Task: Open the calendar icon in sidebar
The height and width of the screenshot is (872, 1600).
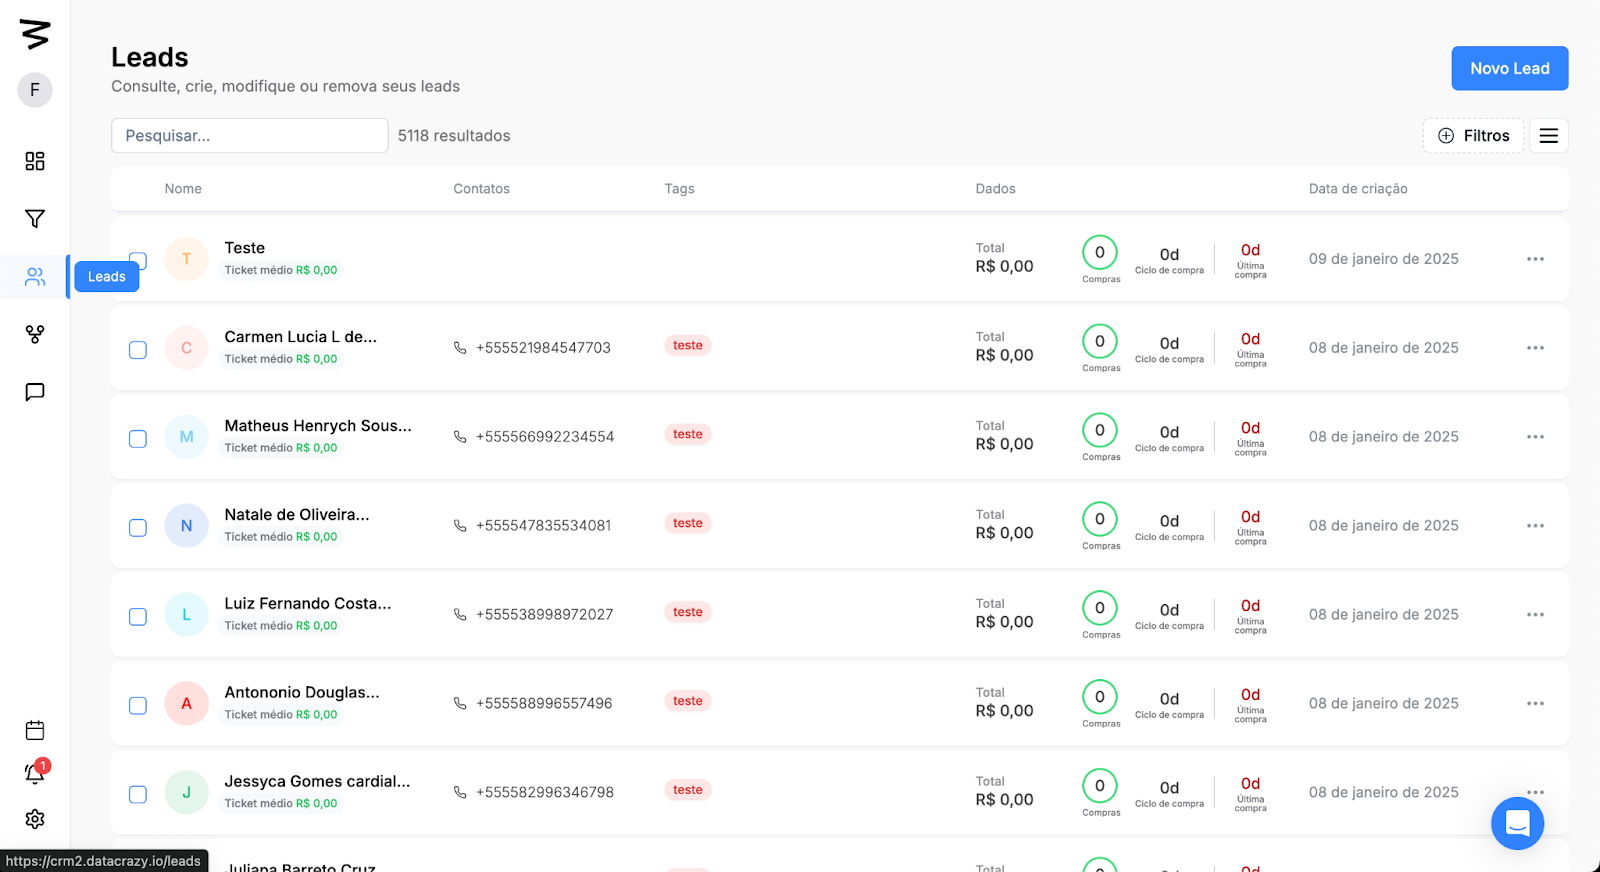Action: [35, 730]
